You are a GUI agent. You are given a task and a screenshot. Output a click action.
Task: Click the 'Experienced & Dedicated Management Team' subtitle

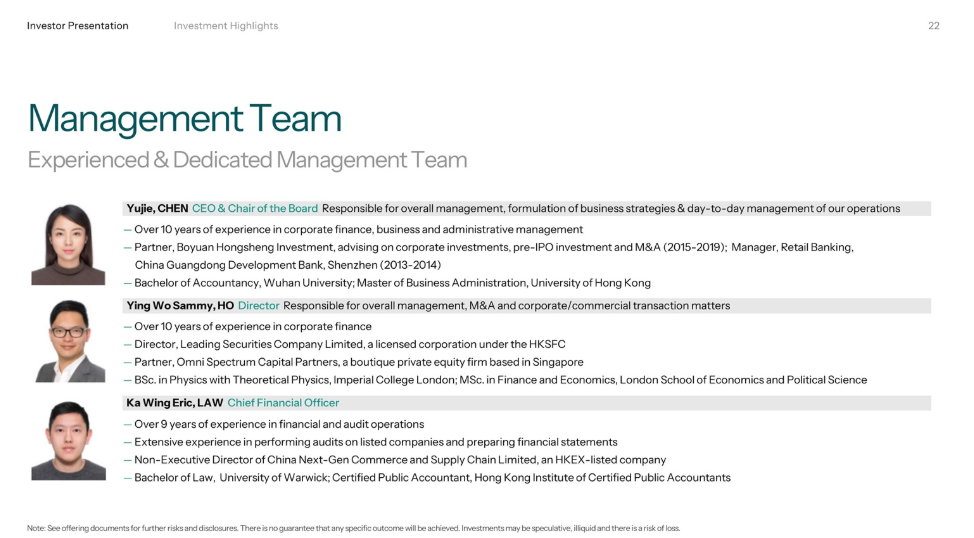click(x=247, y=160)
